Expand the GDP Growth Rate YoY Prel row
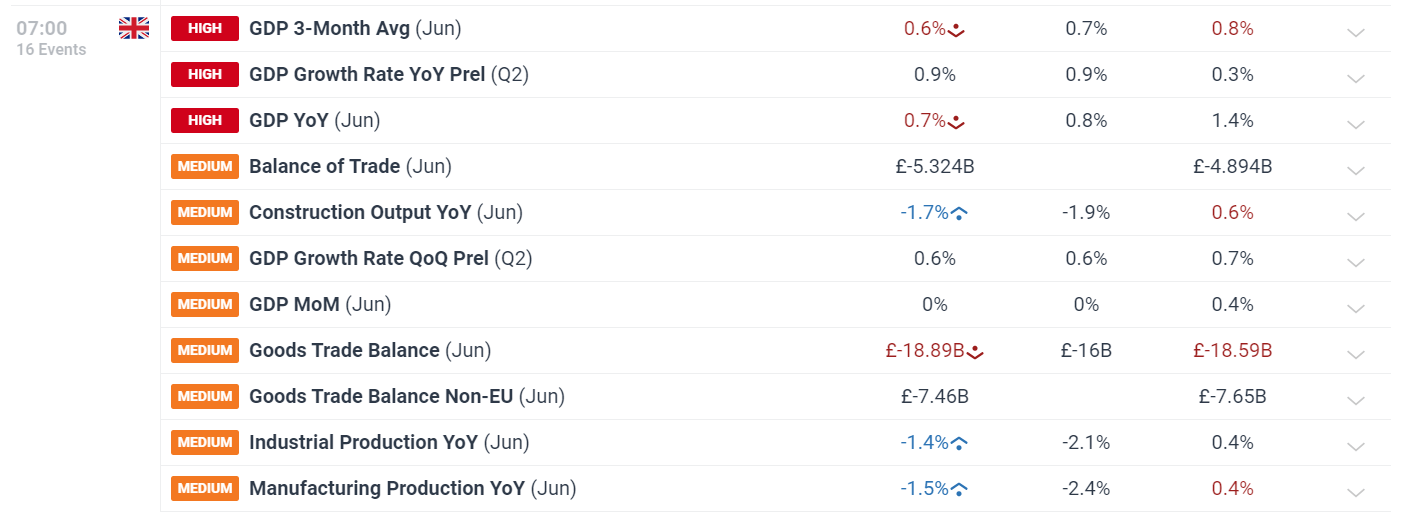The width and height of the screenshot is (1425, 512). (1356, 78)
